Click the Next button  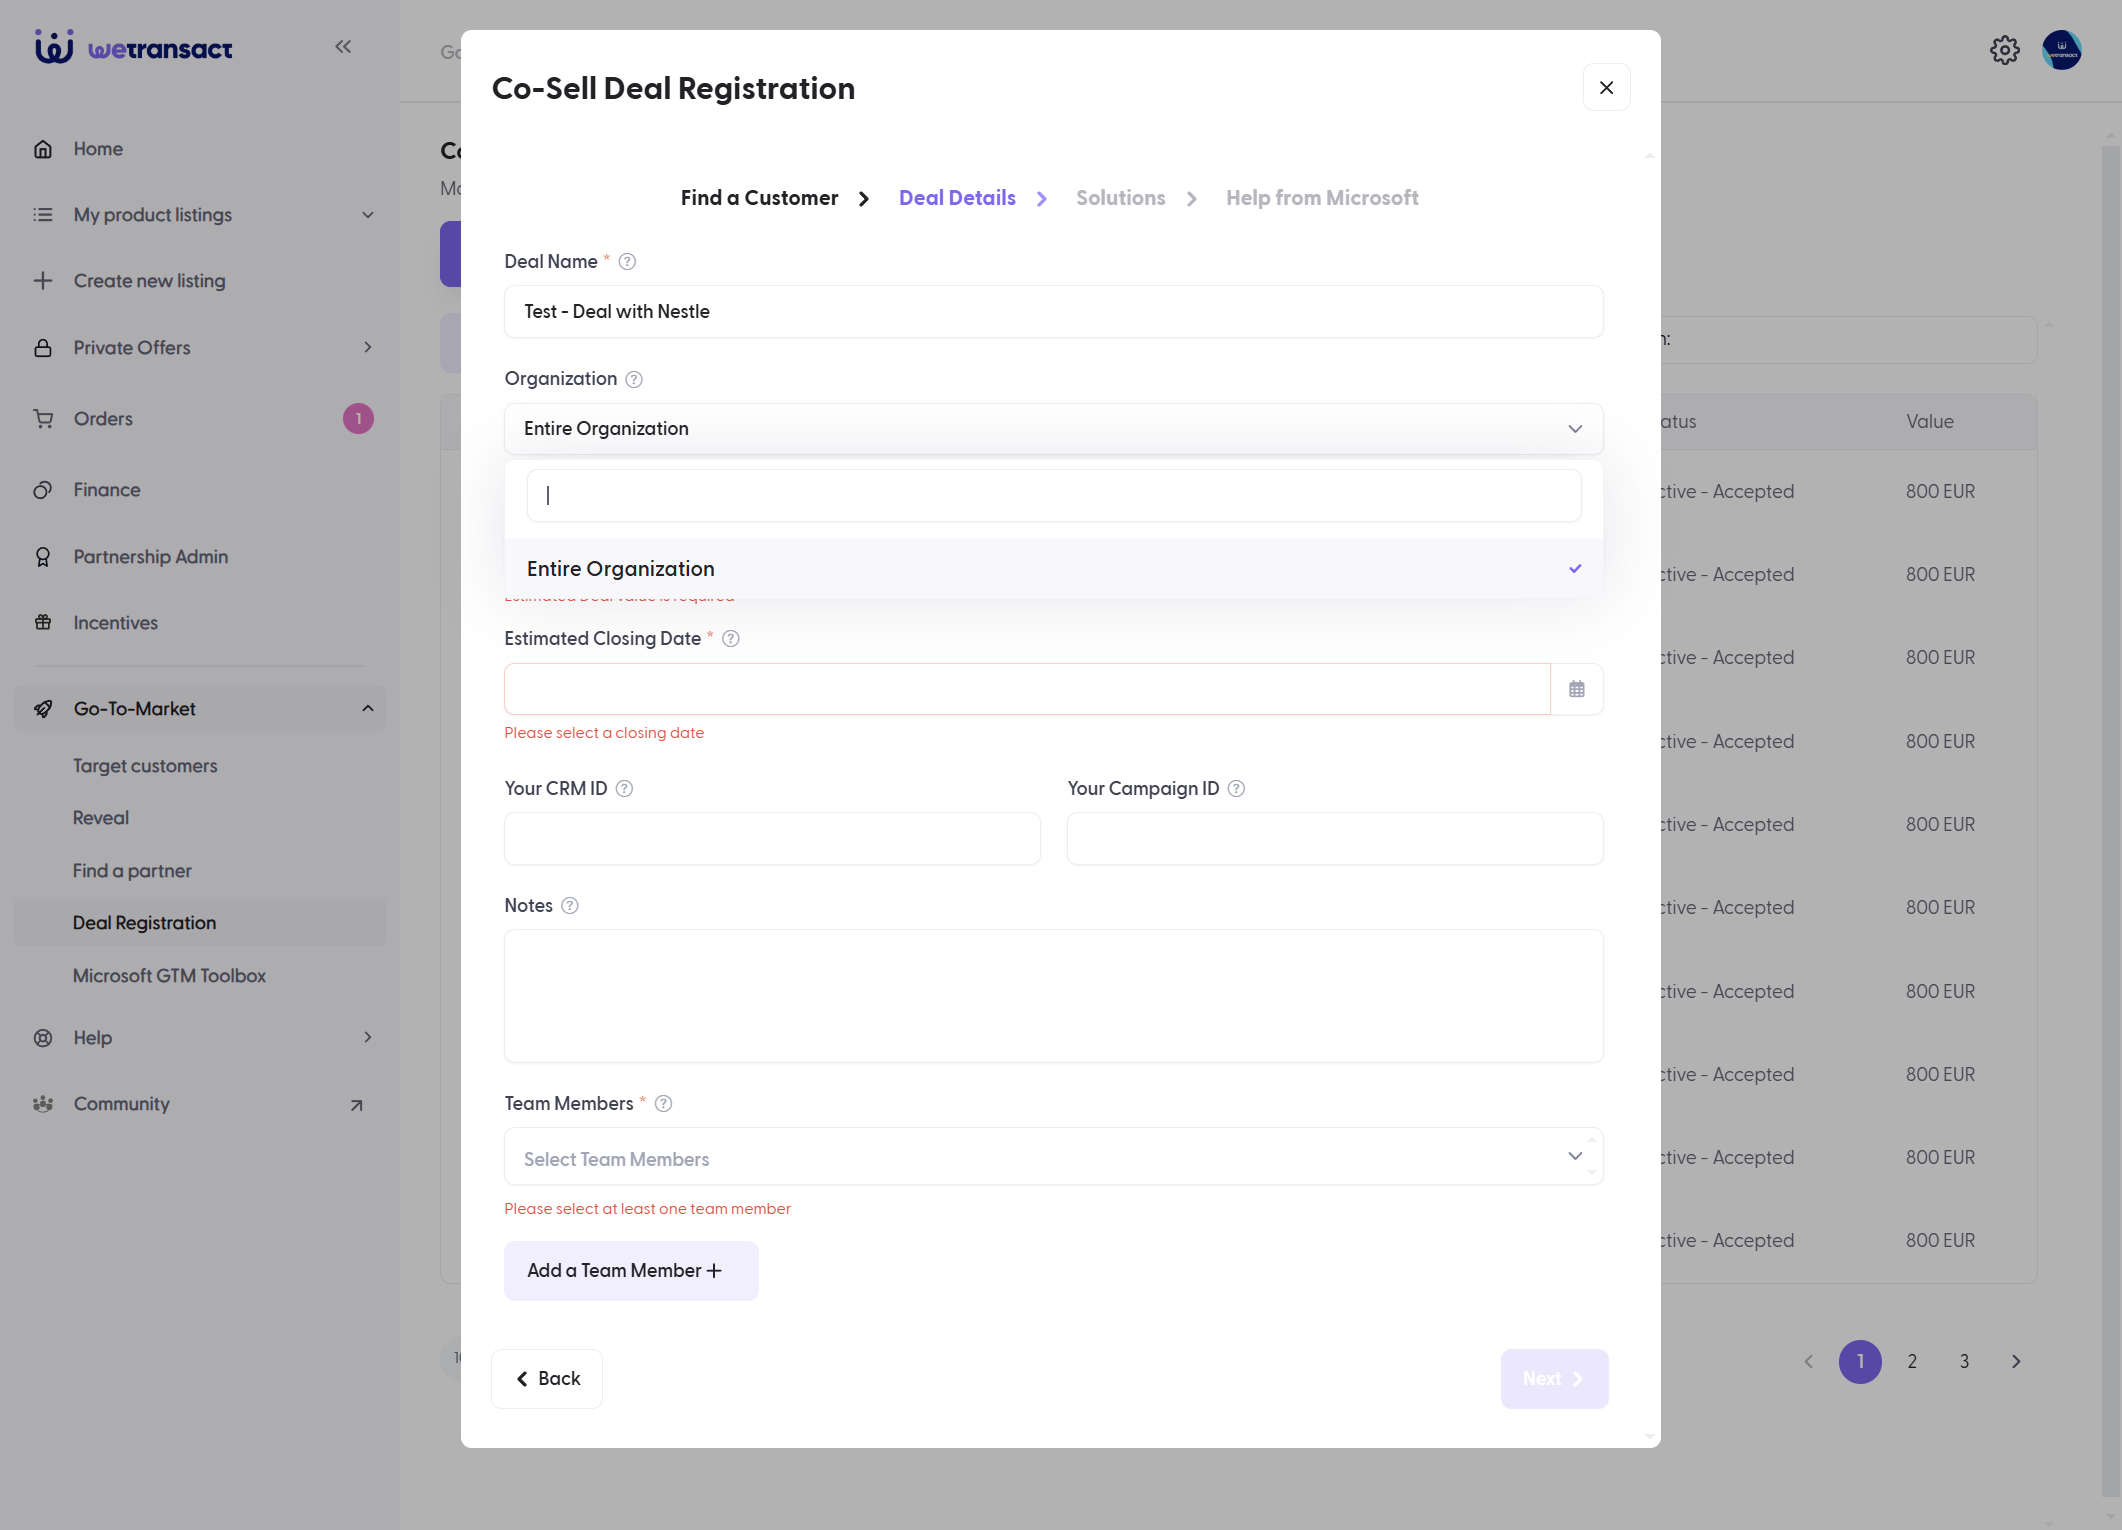point(1554,1379)
